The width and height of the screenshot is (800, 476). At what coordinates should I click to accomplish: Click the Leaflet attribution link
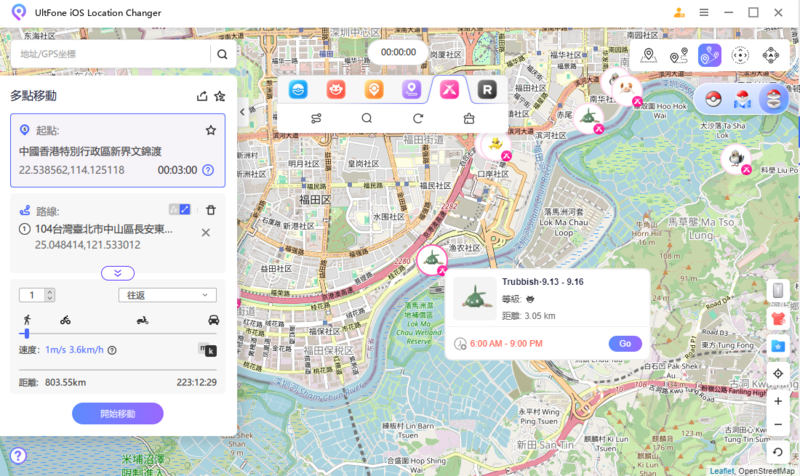(x=722, y=471)
